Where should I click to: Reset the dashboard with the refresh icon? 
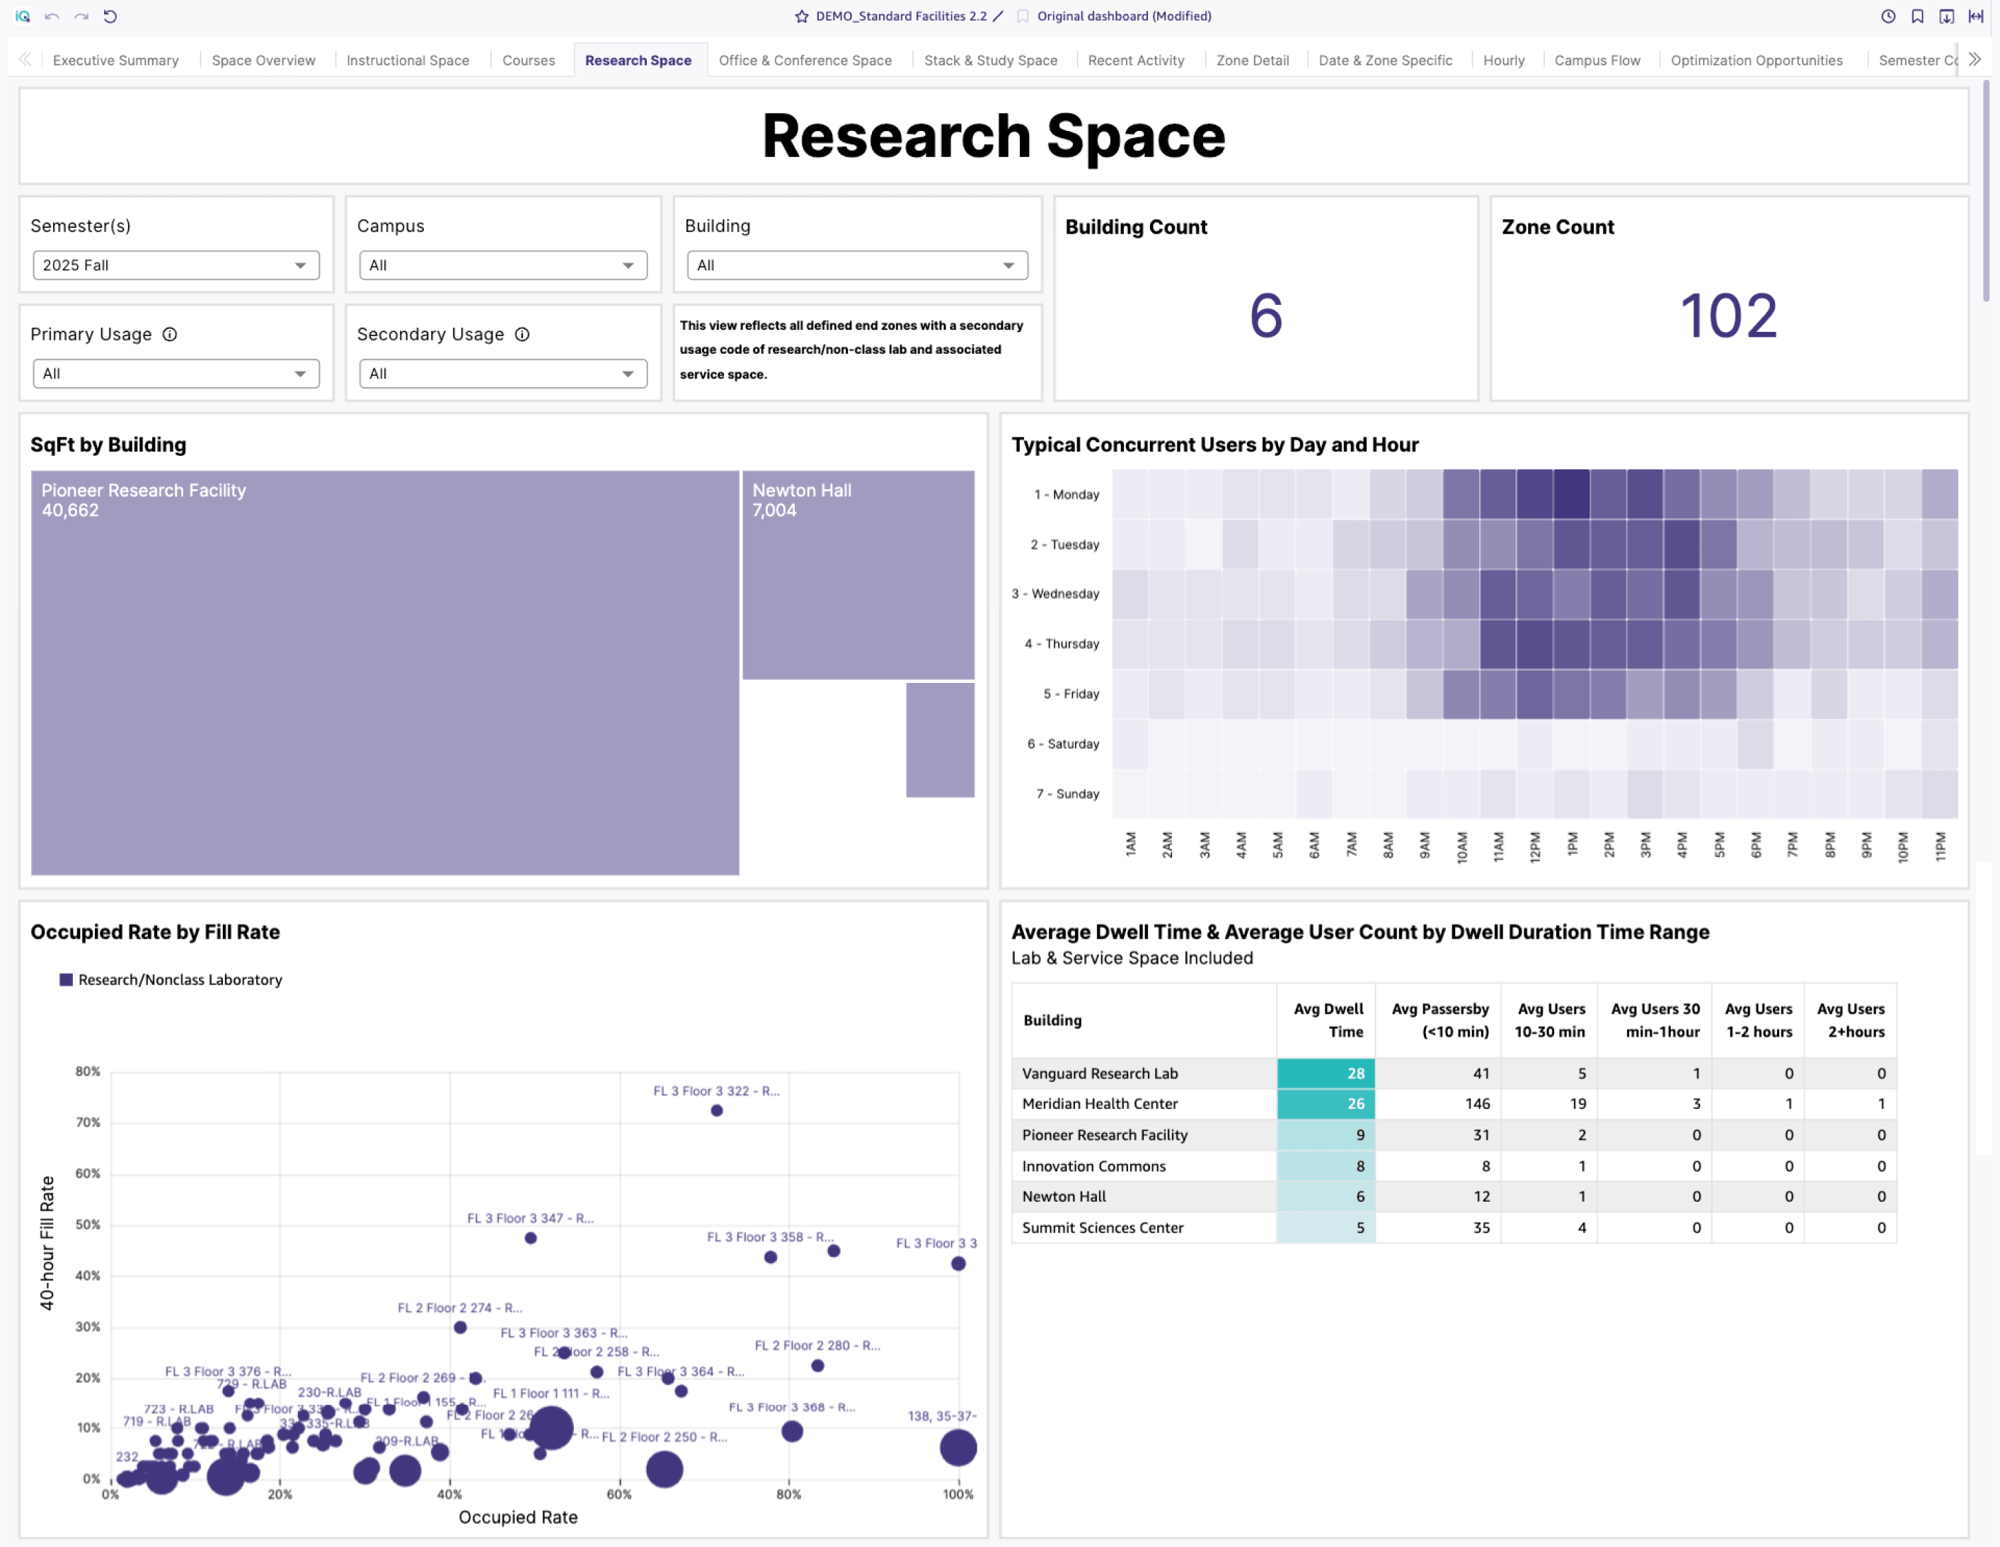pyautogui.click(x=110, y=16)
